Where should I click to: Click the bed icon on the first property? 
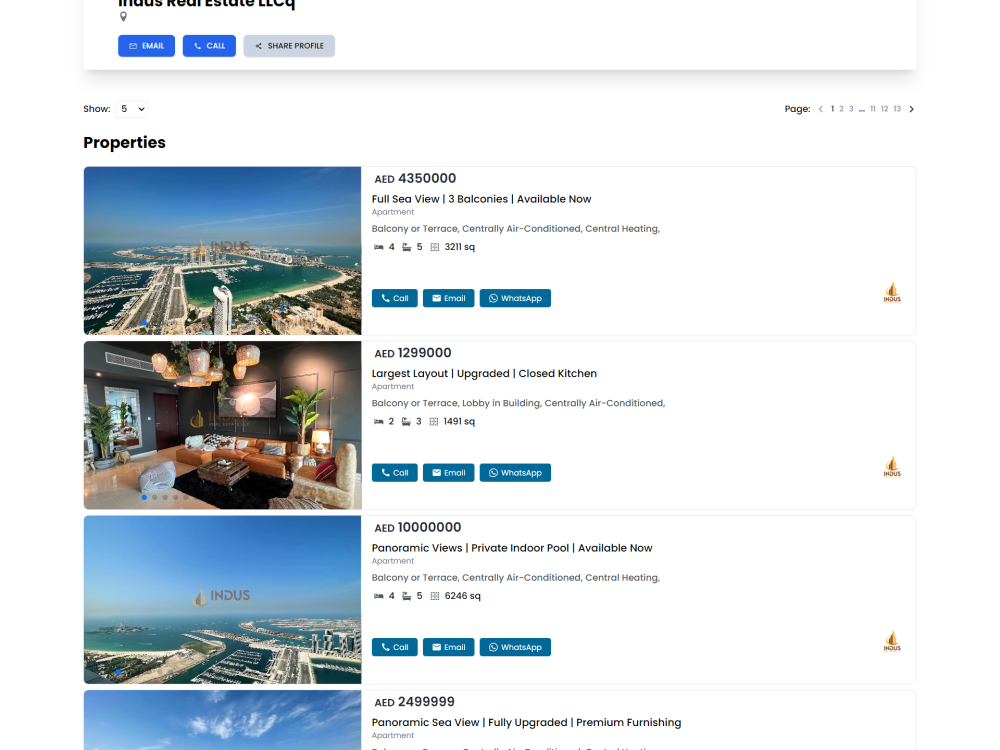click(x=378, y=246)
